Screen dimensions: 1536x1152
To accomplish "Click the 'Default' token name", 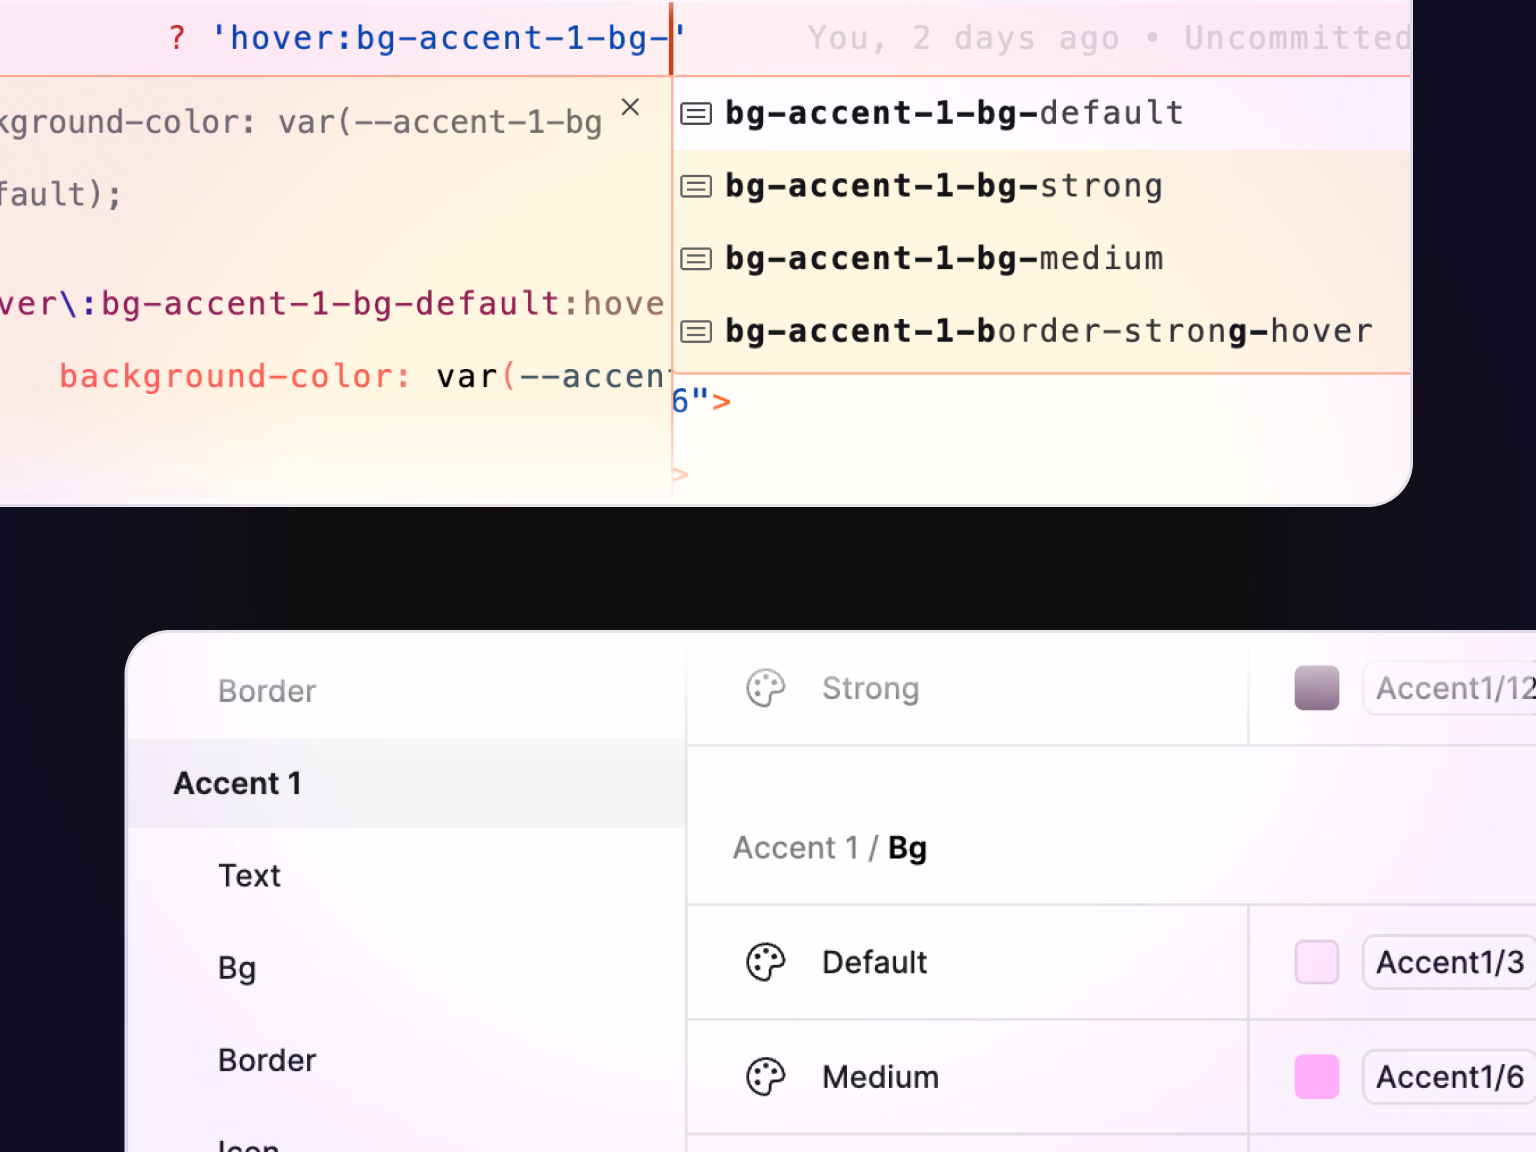I will (x=874, y=962).
